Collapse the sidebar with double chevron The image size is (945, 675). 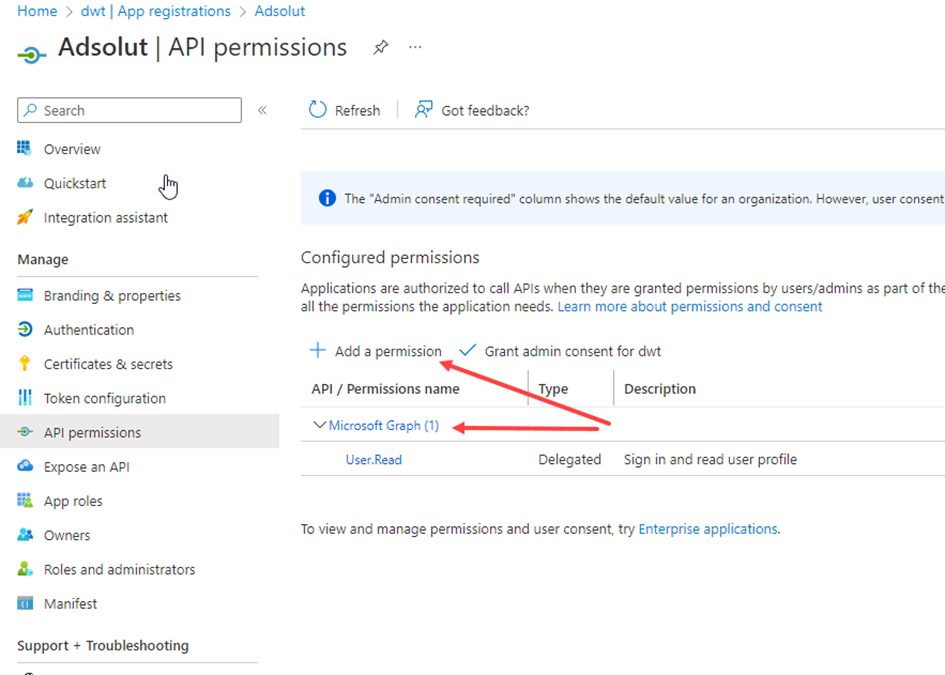click(x=262, y=110)
